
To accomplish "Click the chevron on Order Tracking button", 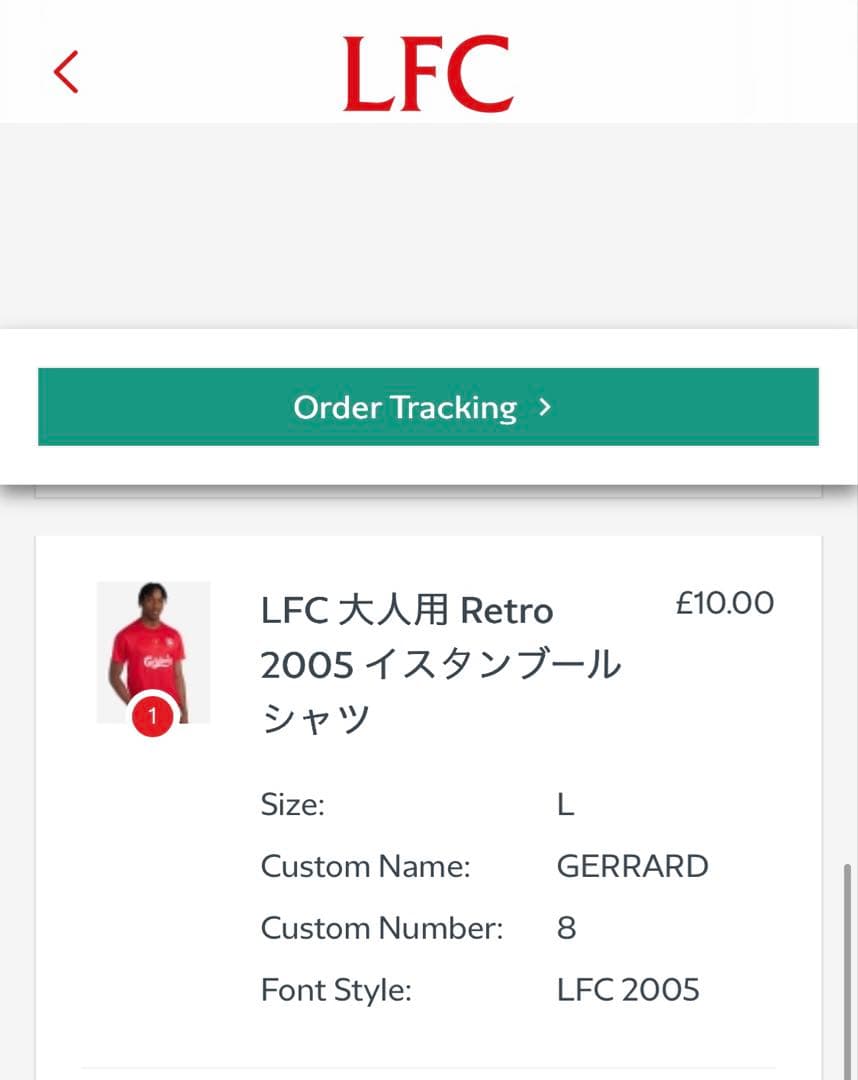I will click(x=544, y=407).
